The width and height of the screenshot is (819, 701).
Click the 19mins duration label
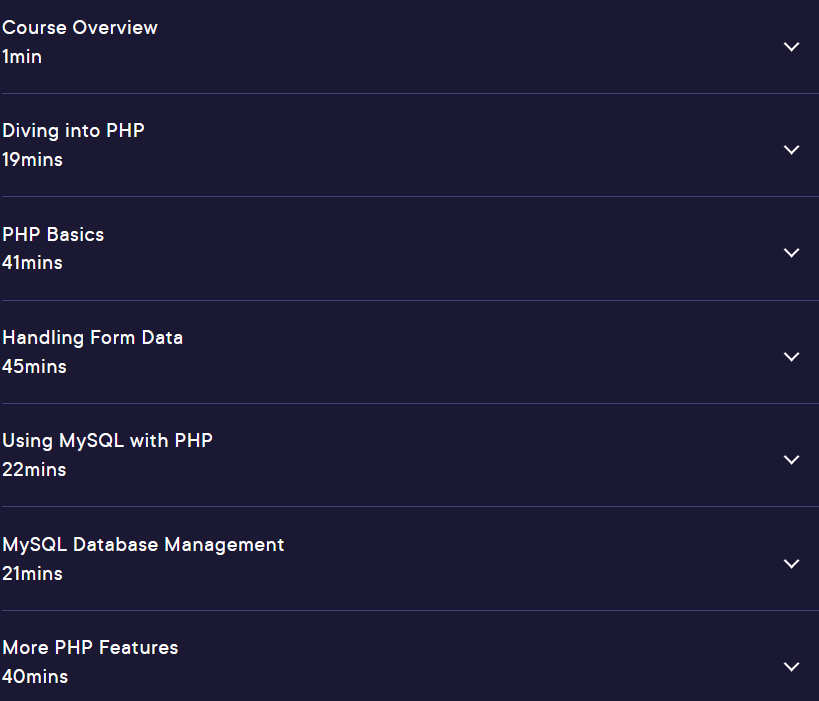click(x=32, y=159)
